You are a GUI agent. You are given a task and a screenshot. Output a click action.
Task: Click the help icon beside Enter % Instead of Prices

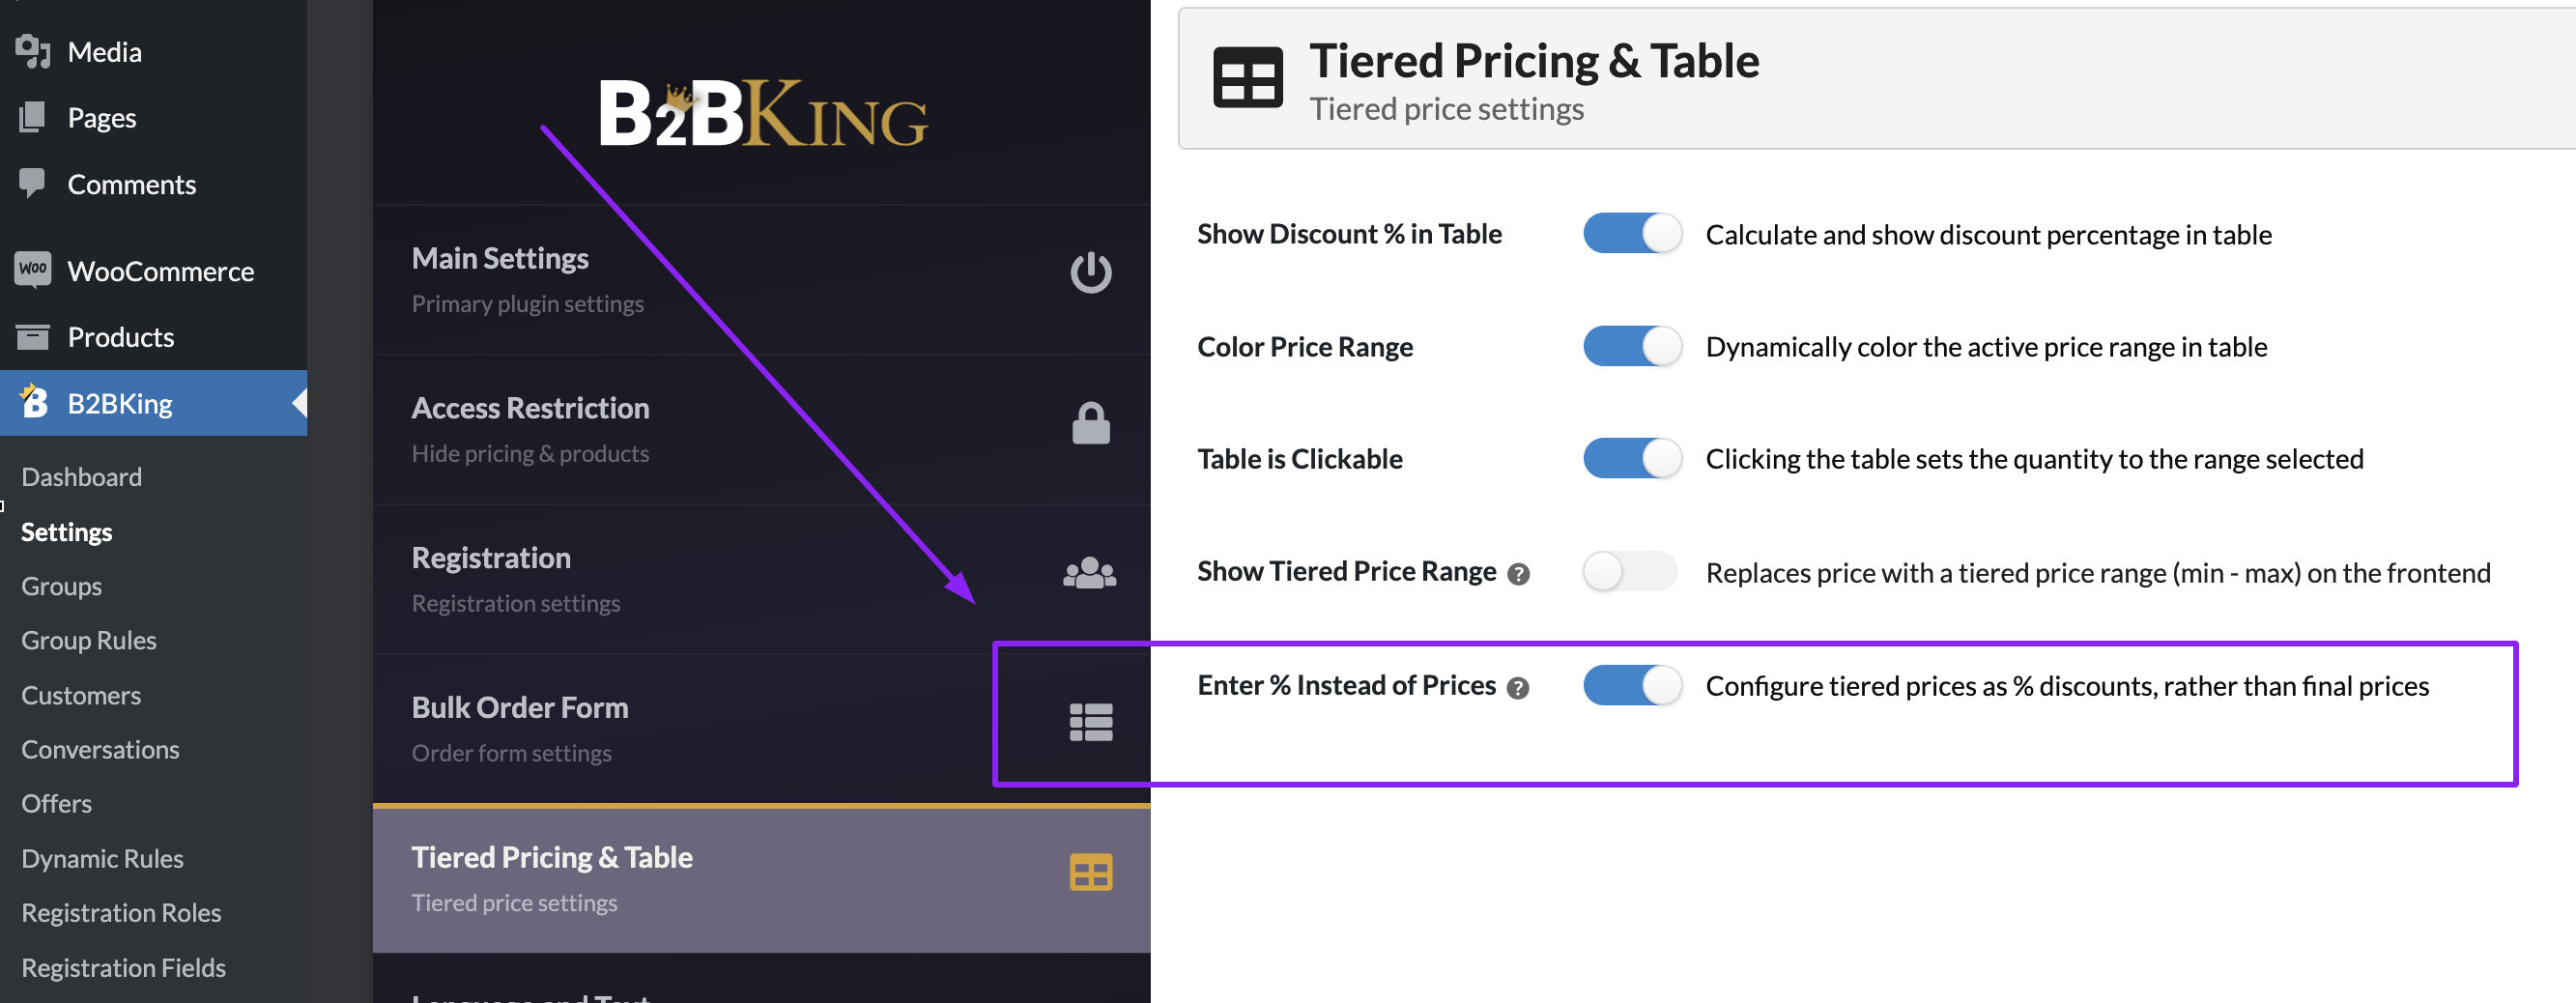click(1517, 688)
